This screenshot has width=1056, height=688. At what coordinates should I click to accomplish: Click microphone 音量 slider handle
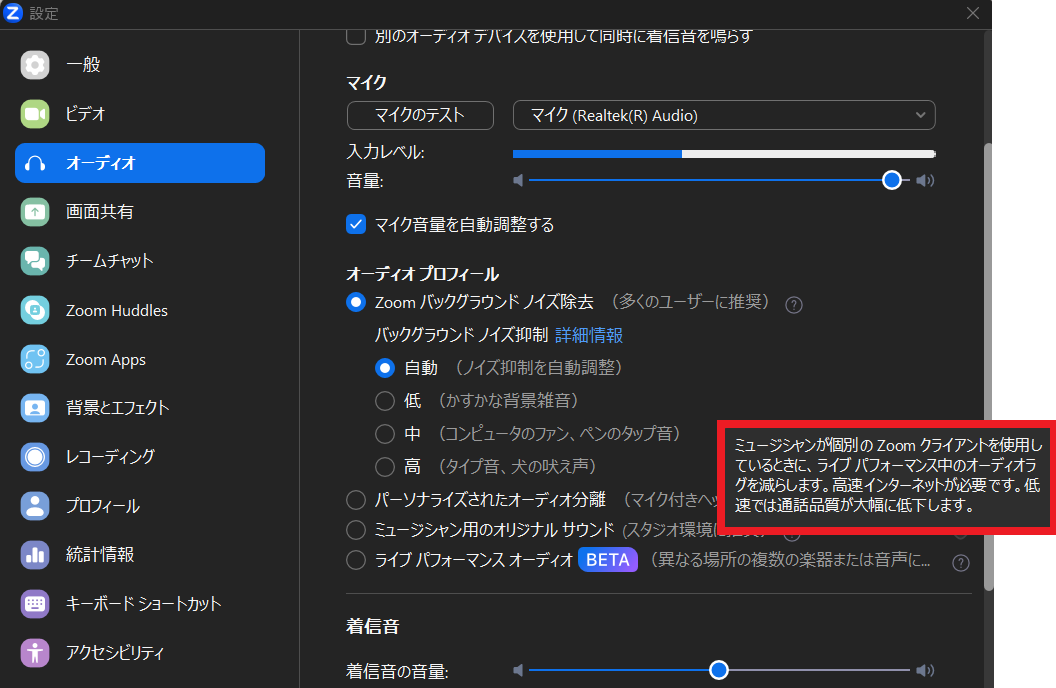pyautogui.click(x=892, y=180)
